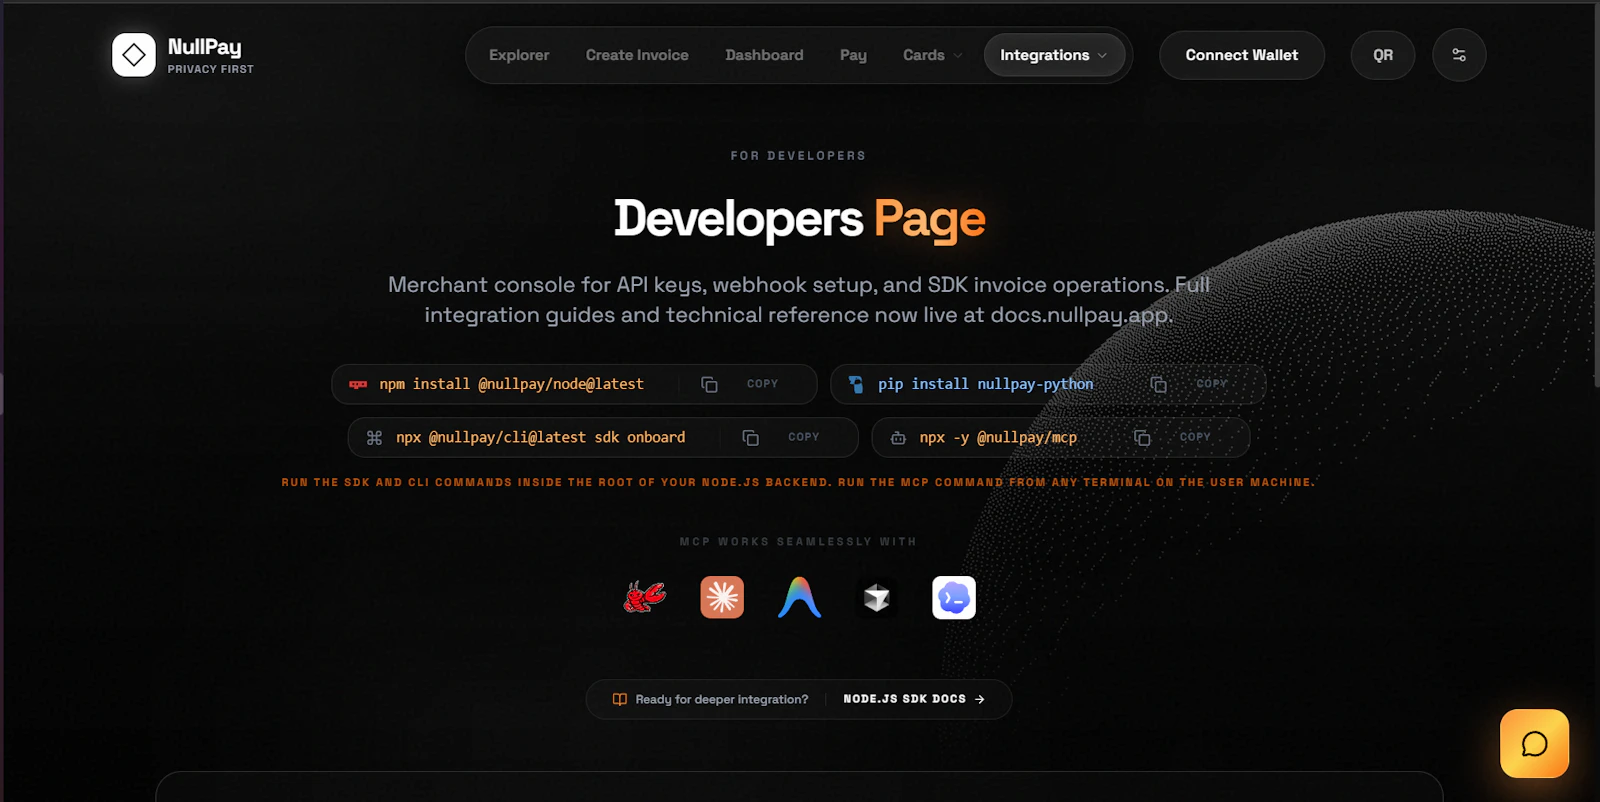Viewport: 1600px width, 802px height.
Task: Click 'MCP WORKS SEAMLESSLY WITH' label
Action: (798, 542)
